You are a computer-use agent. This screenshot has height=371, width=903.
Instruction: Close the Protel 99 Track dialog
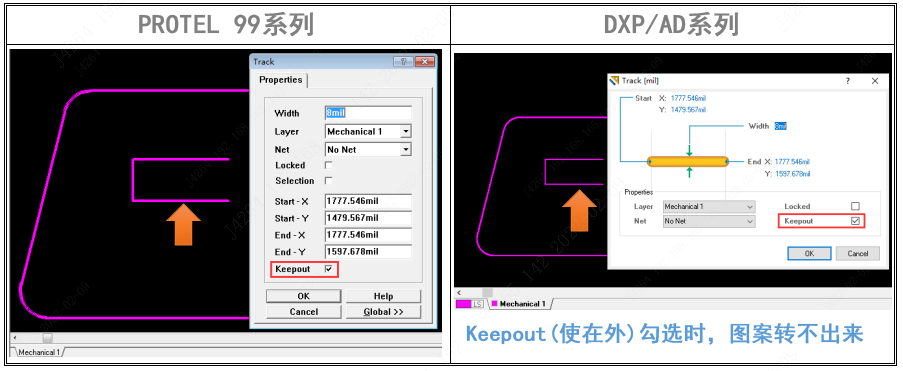click(425, 62)
